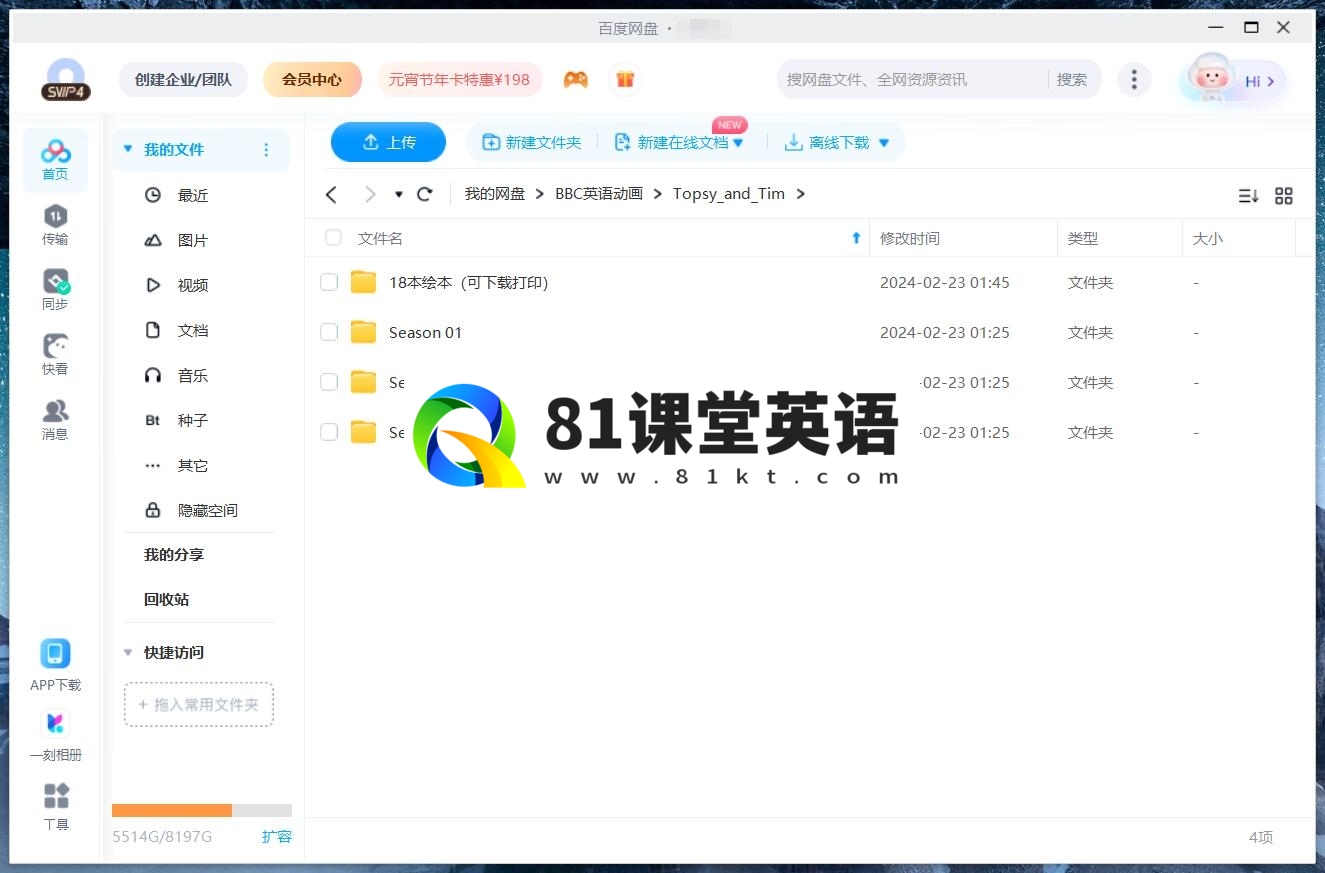Viewport: 1325px width, 873px height.
Task: Click the 视频 video play icon
Action: (153, 285)
